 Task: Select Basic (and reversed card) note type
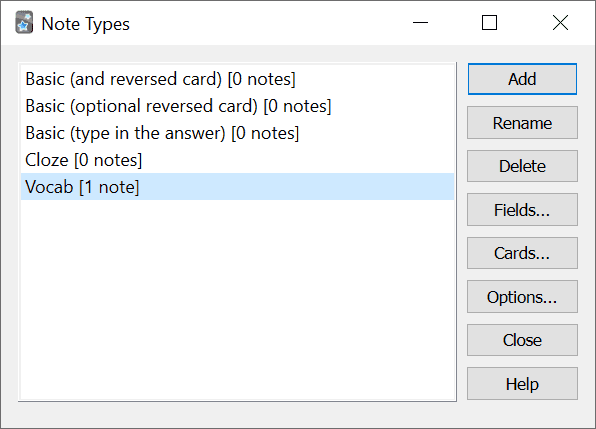point(238,79)
